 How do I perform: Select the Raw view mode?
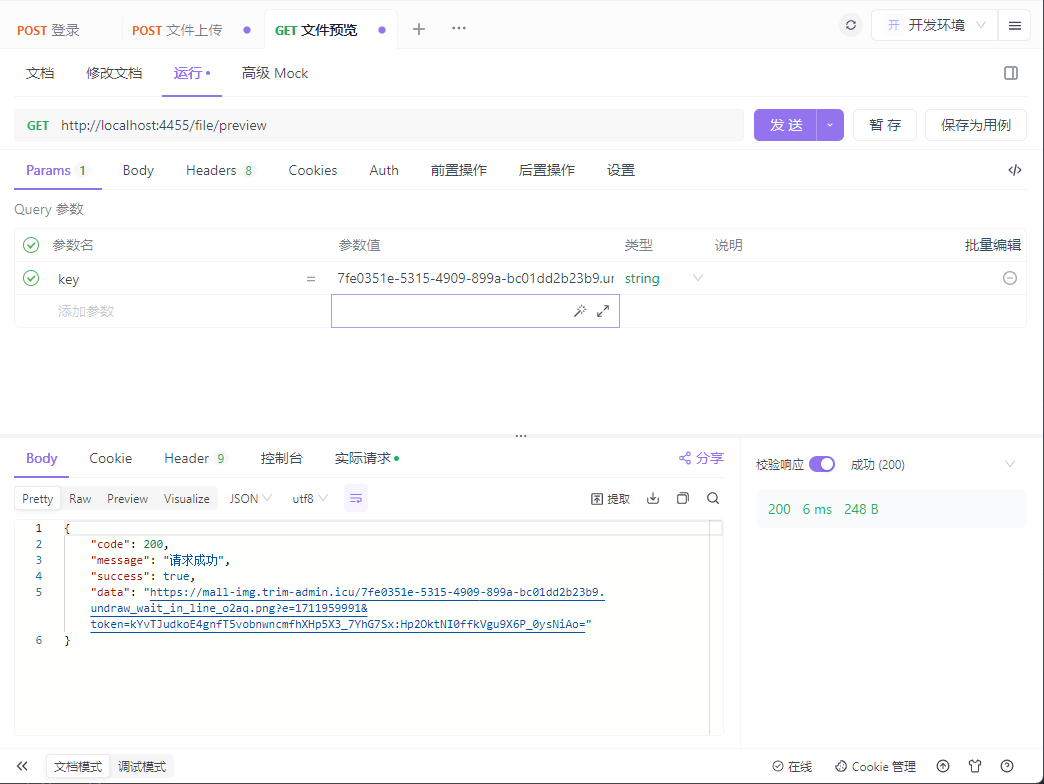point(80,498)
